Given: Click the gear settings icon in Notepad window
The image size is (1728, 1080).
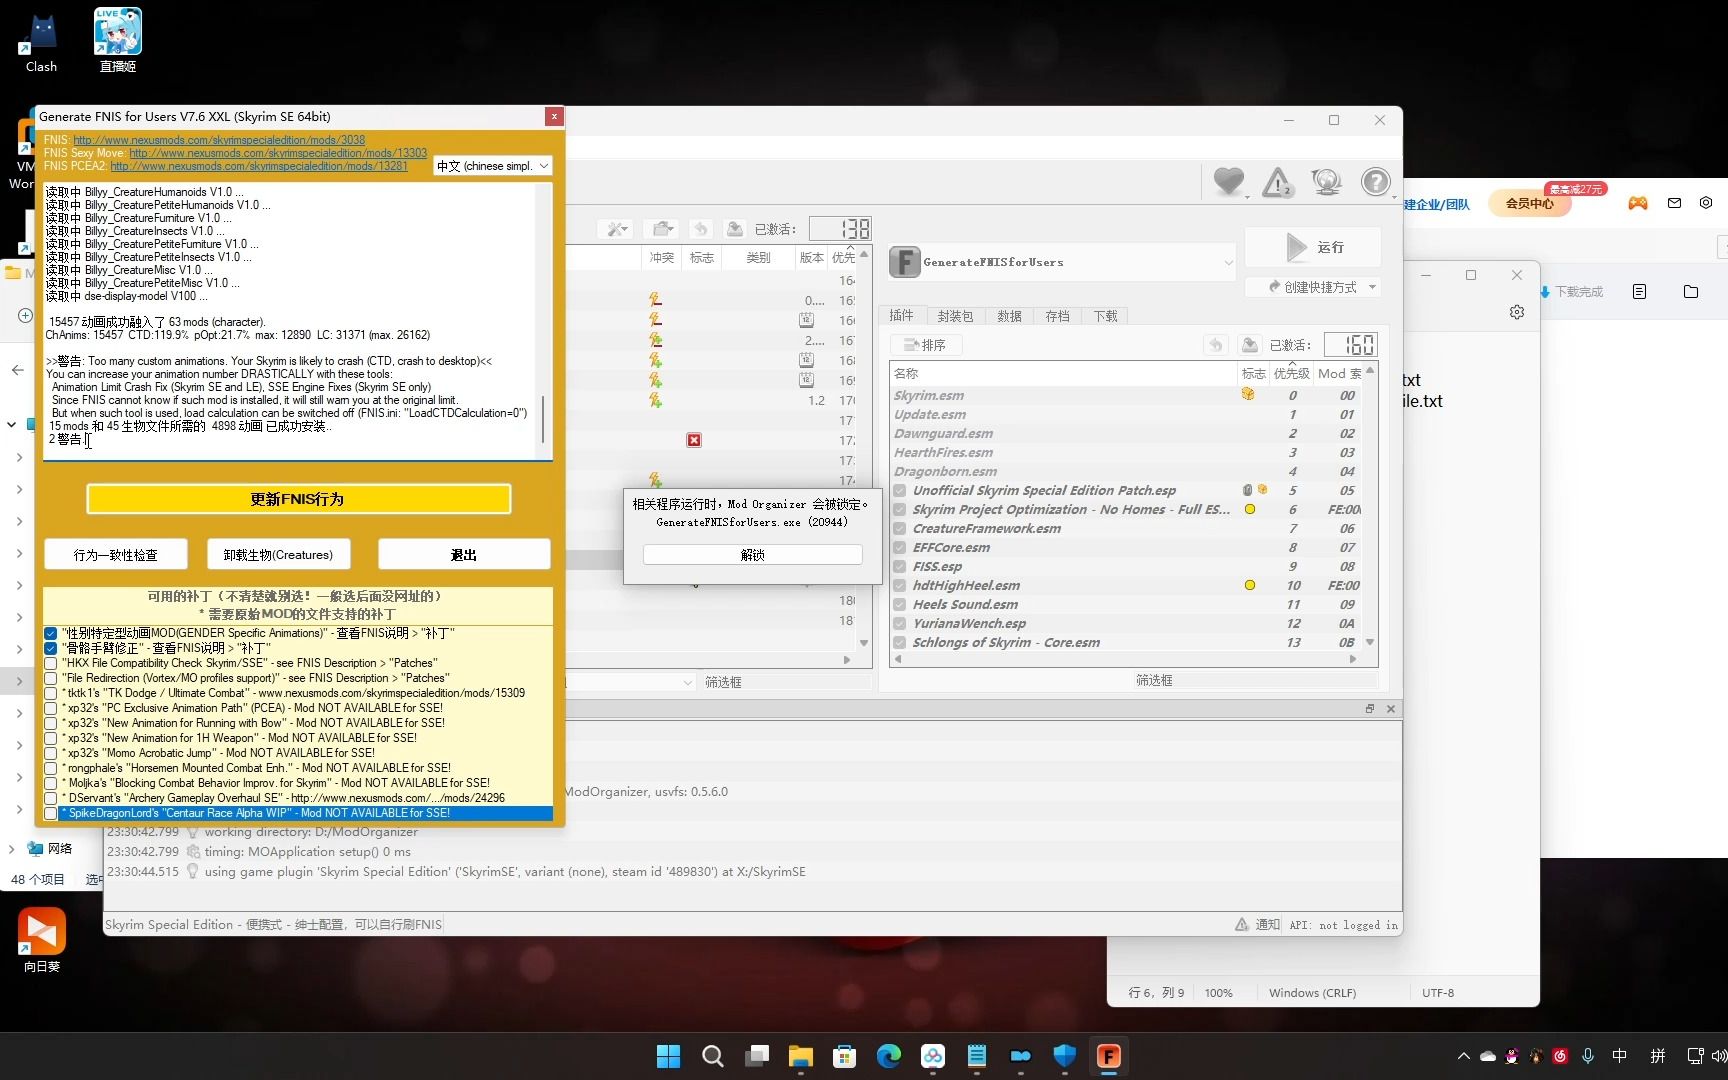Looking at the screenshot, I should (1517, 312).
